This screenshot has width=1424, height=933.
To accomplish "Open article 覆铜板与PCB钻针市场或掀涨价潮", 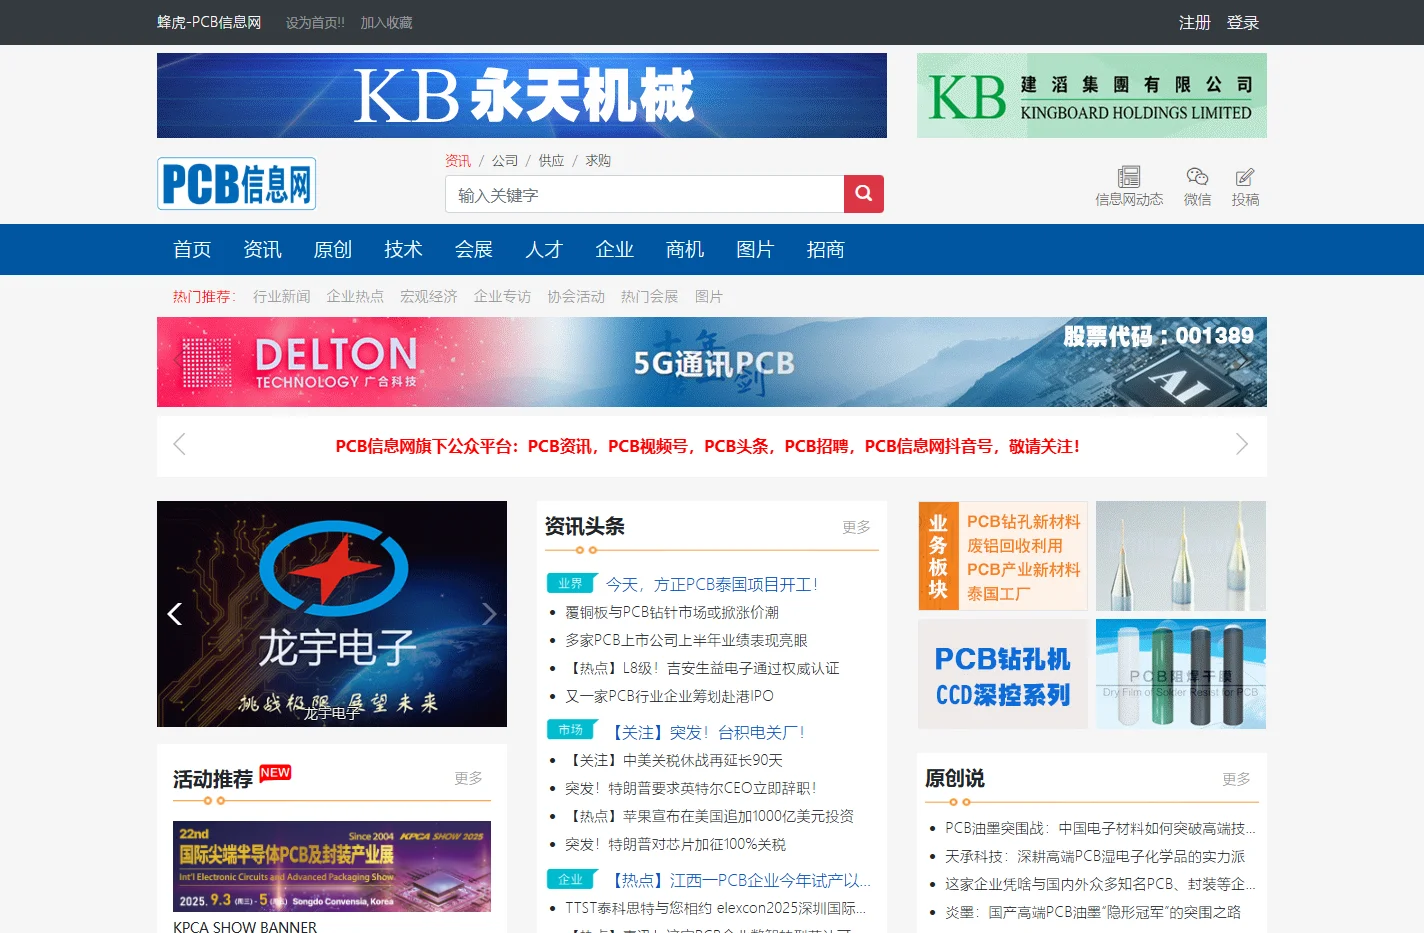I will (x=672, y=612).
